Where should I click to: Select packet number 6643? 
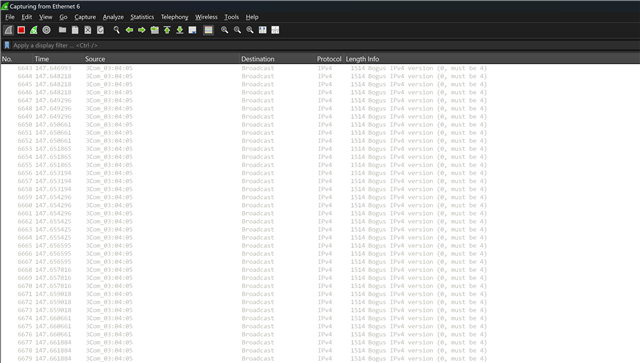[x=24, y=68]
